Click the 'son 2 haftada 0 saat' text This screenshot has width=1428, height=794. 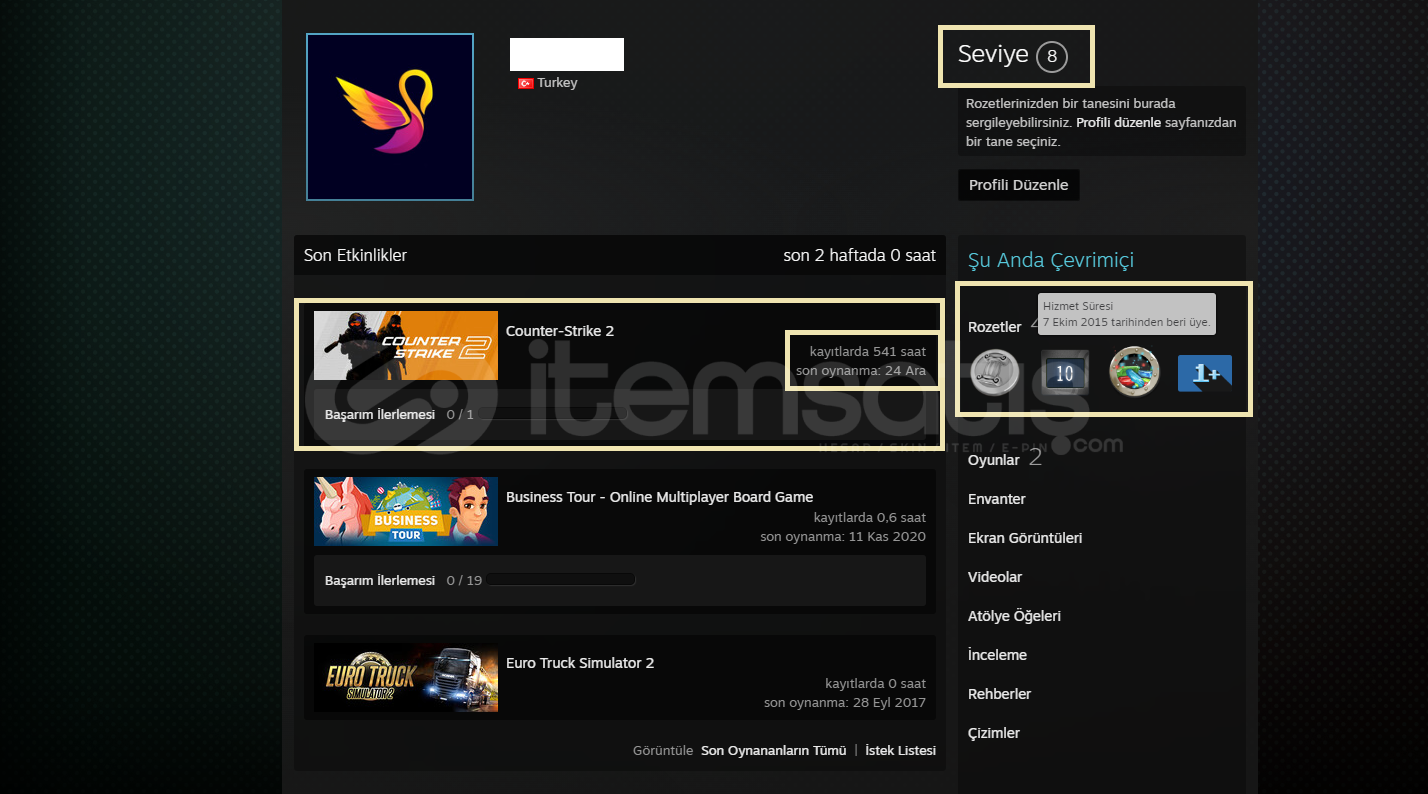click(860, 255)
